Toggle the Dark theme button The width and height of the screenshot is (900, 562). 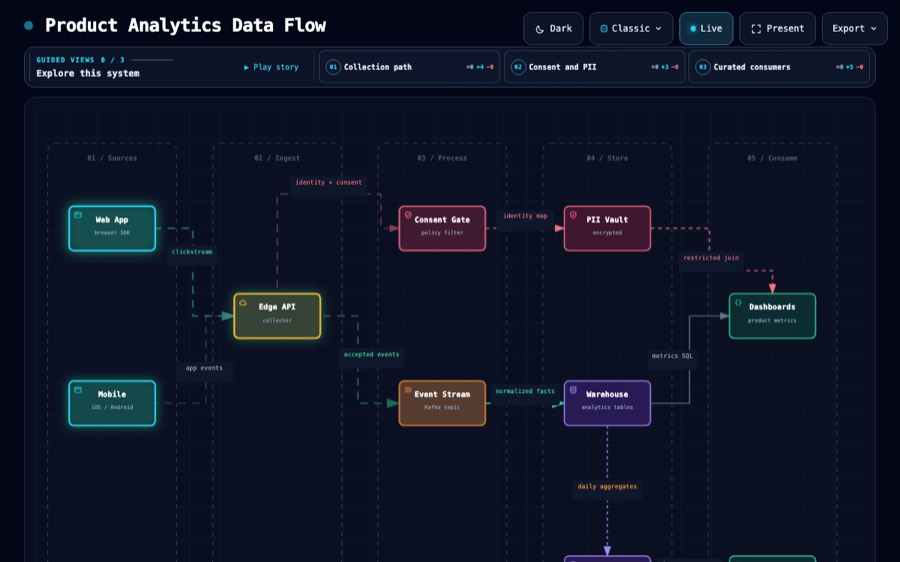[553, 29]
